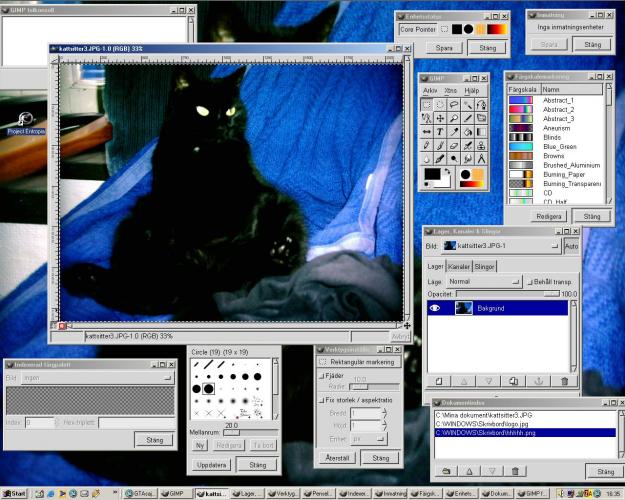Open the Arkiv menu in GIMP toolbox

click(x=430, y=90)
